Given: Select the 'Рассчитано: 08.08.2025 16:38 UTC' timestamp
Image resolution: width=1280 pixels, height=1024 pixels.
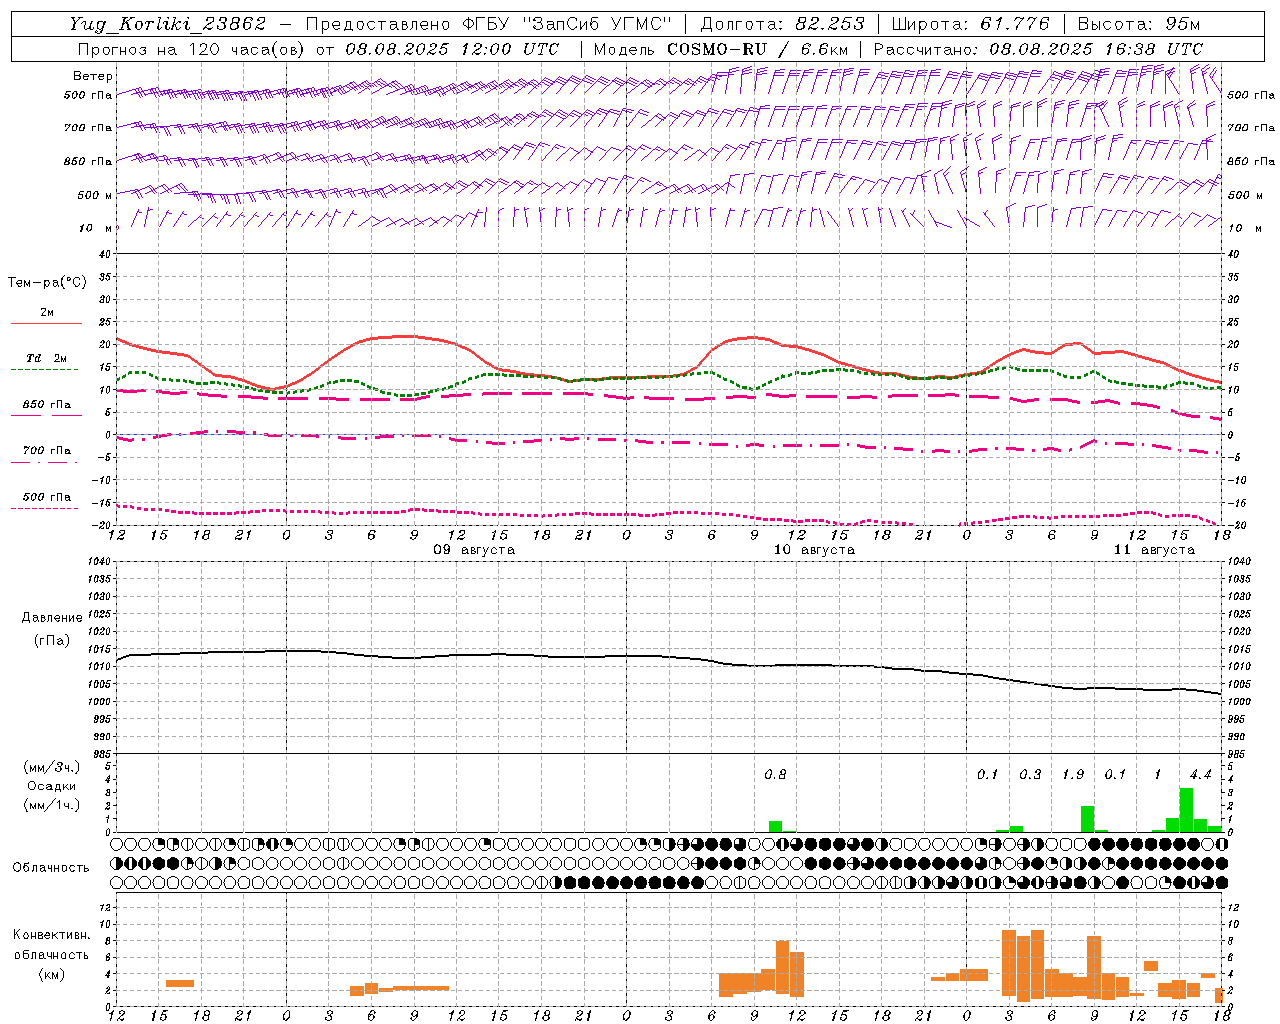Looking at the screenshot, I should click(1038, 49).
